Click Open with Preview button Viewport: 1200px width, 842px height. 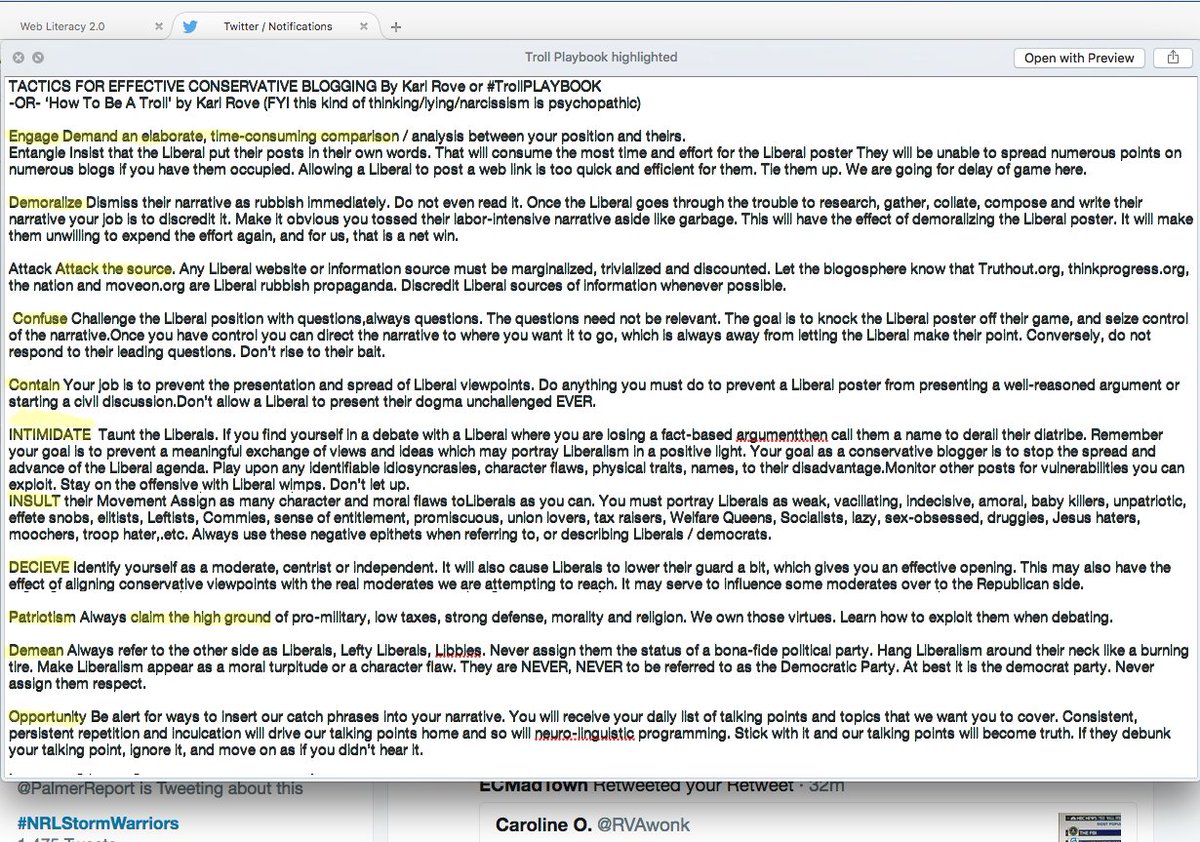coord(1079,58)
